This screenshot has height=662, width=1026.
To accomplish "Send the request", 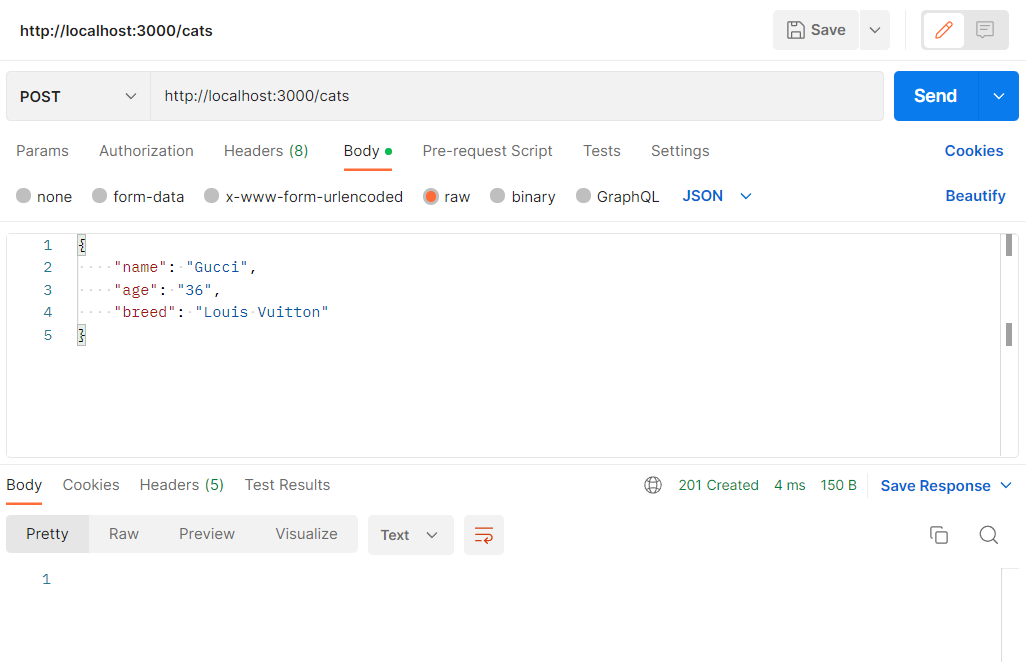I will click(x=936, y=96).
